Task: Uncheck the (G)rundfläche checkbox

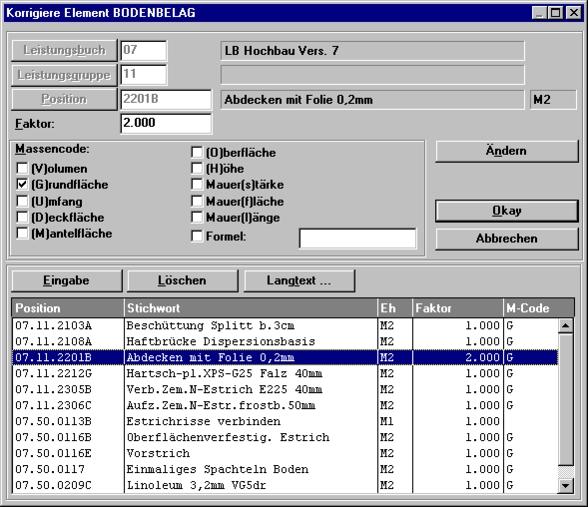Action: 22,184
